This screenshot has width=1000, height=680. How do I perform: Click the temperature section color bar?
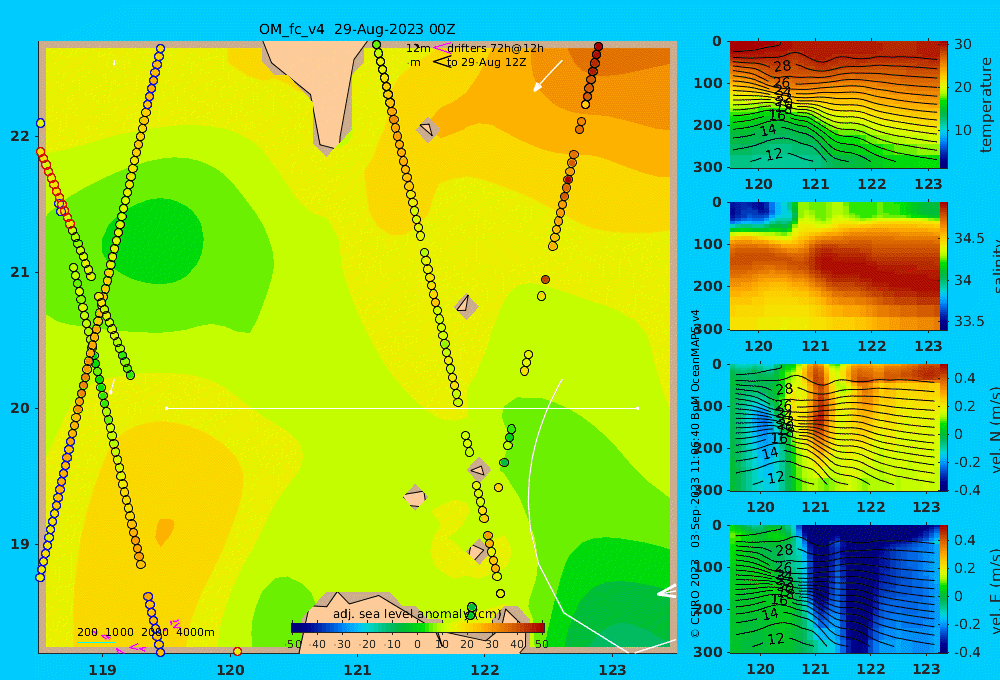tap(944, 105)
